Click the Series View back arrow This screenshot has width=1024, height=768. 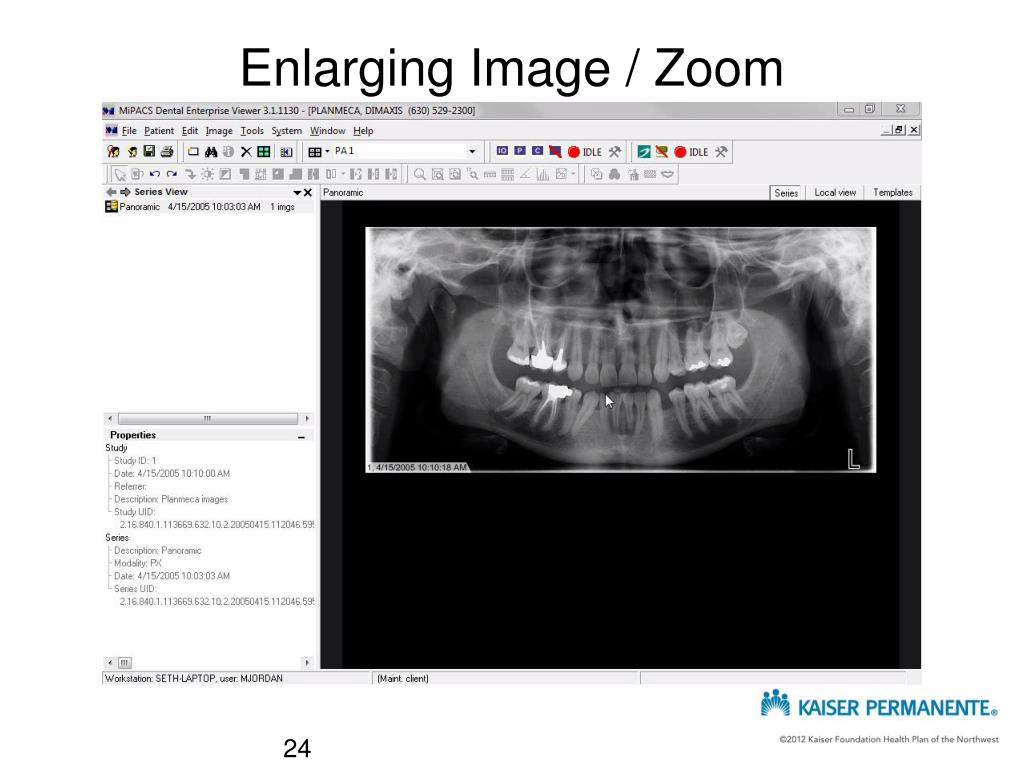111,192
